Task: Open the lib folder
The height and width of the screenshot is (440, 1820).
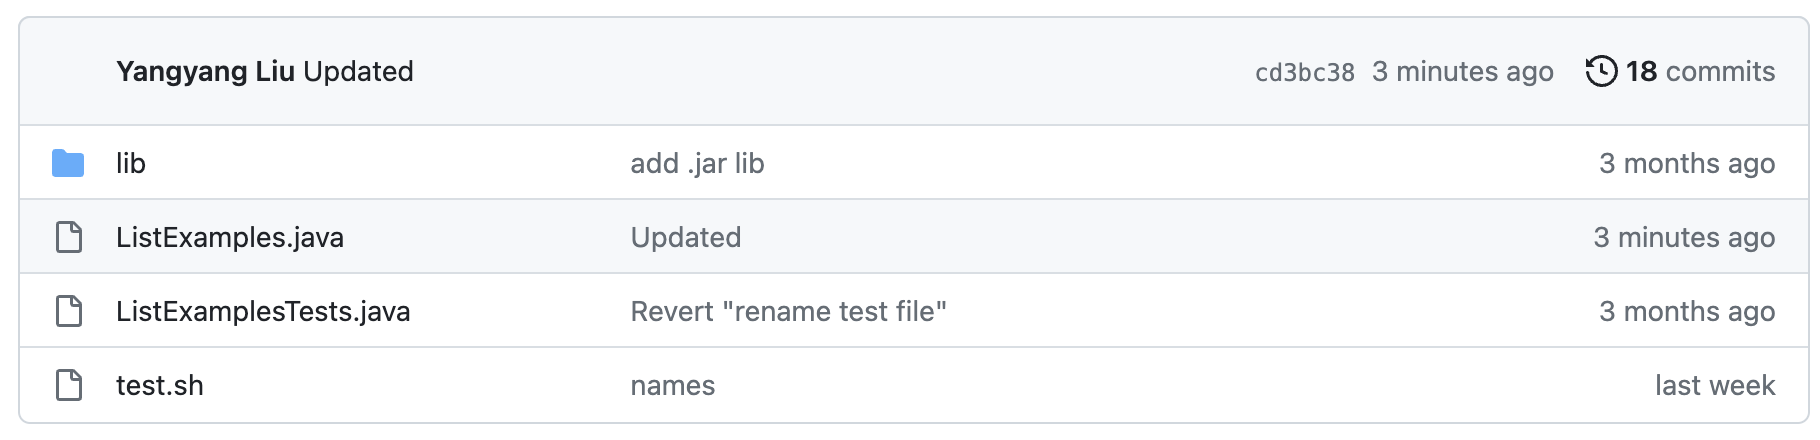Action: pyautogui.click(x=131, y=163)
